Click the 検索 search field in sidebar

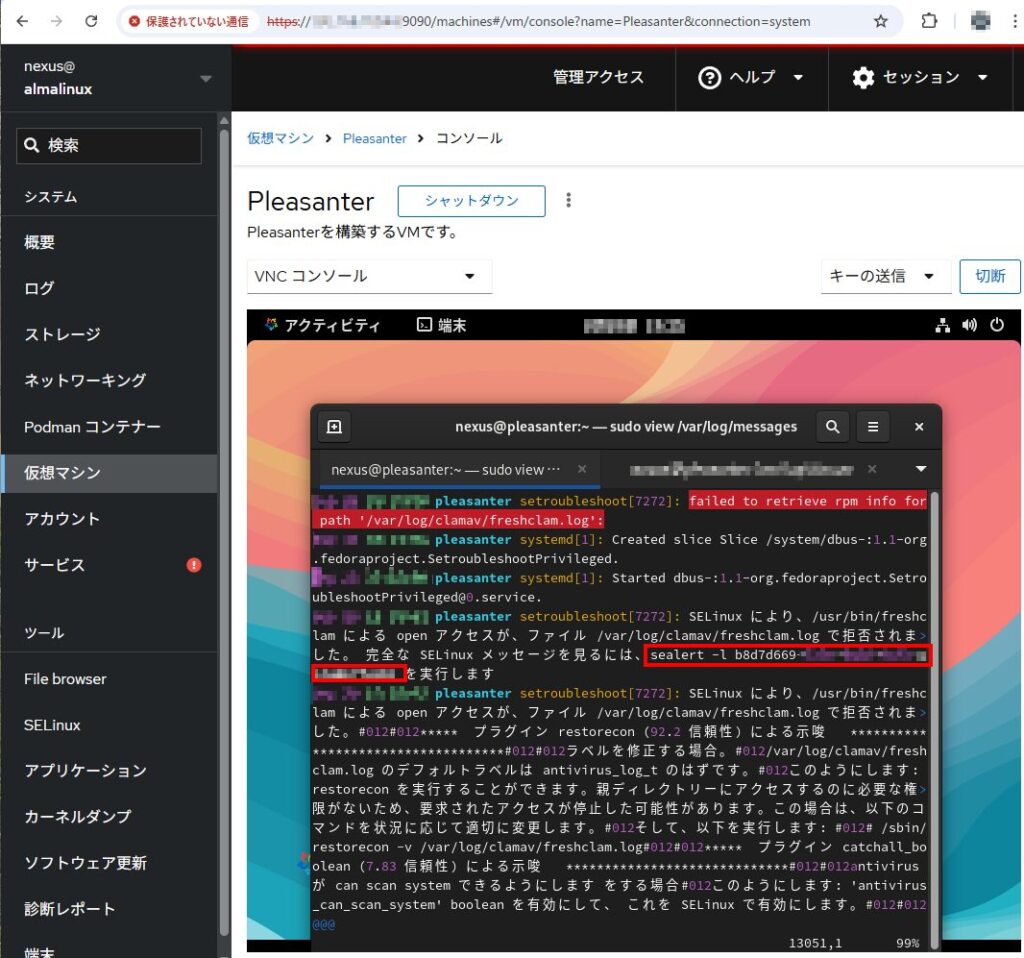pyautogui.click(x=109, y=146)
